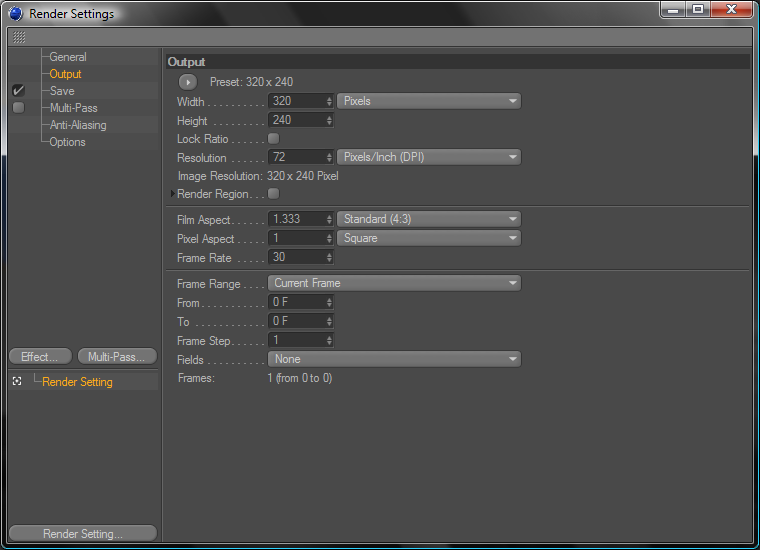Enable the Lock Ratio checkbox
Image resolution: width=760 pixels, height=550 pixels.
click(274, 139)
